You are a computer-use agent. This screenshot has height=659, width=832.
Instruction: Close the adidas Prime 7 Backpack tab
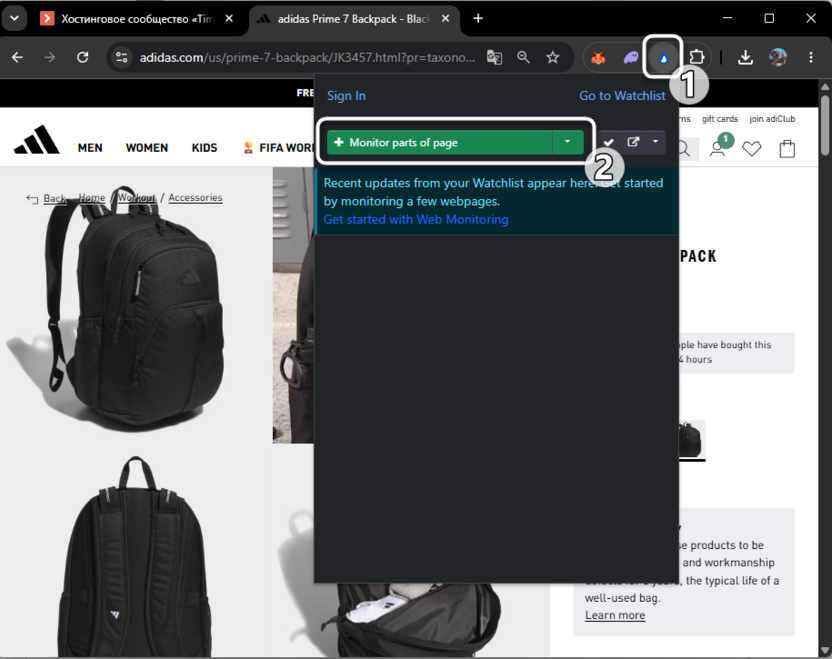[446, 19]
